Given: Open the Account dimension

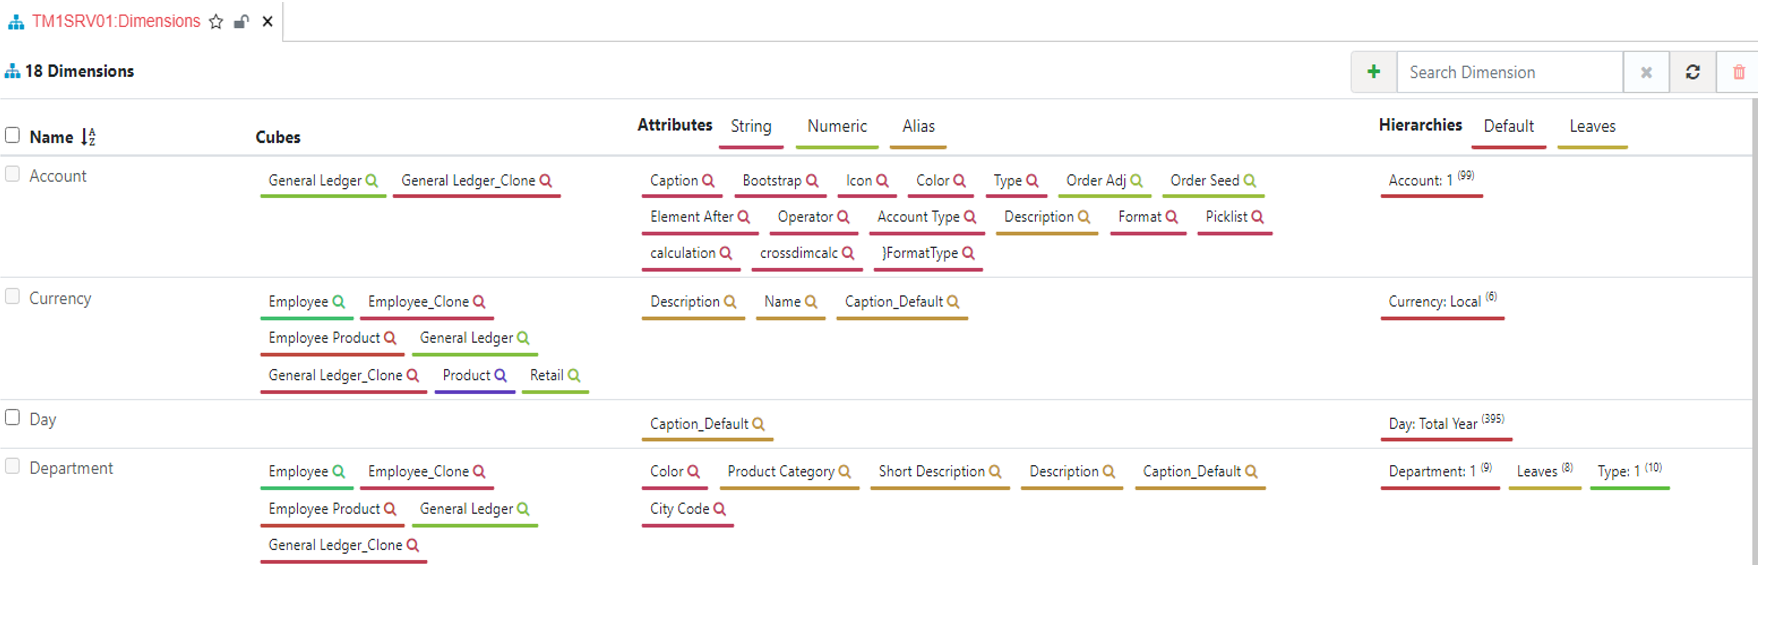Looking at the screenshot, I should click(x=58, y=176).
